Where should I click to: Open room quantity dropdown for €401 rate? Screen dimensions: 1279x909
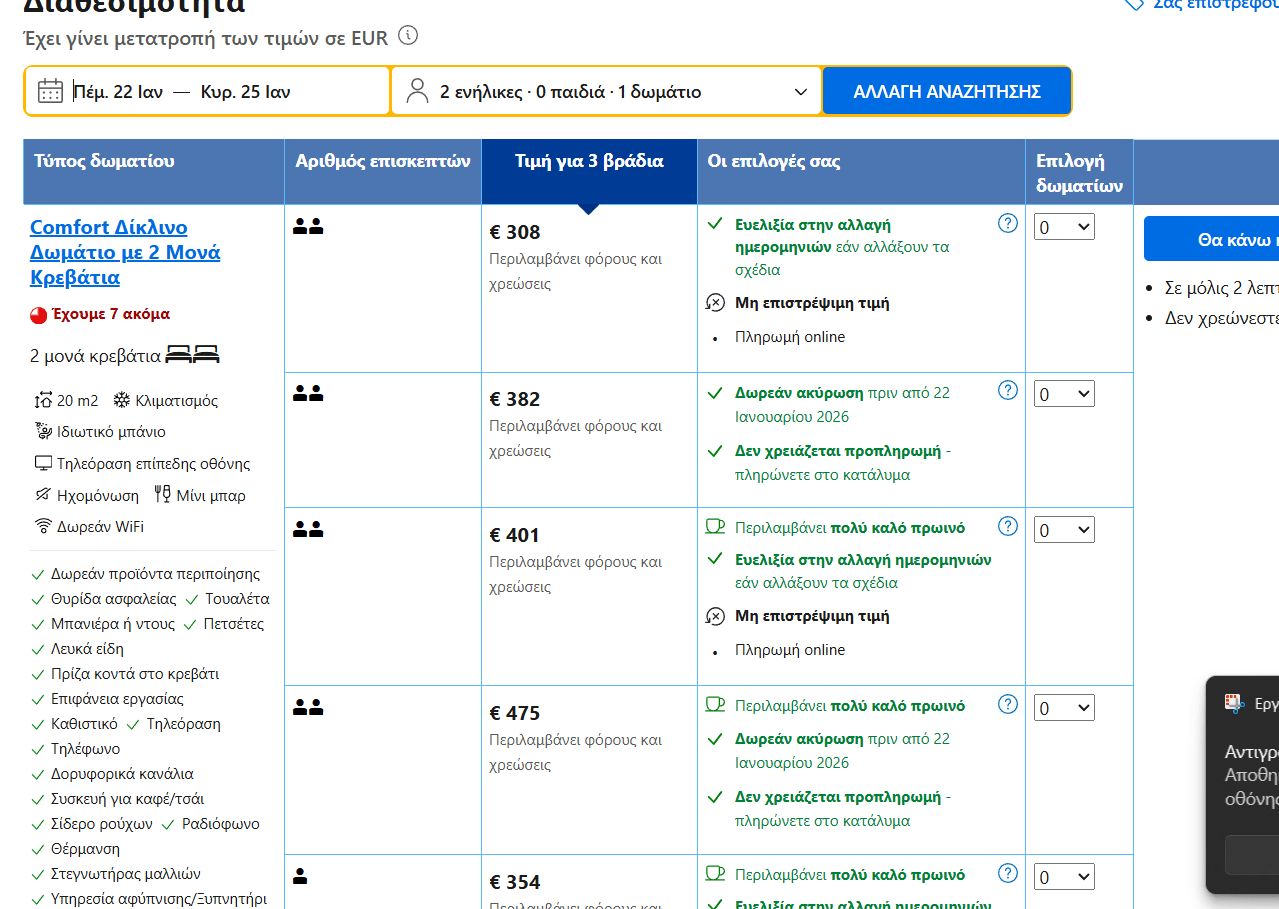1064,530
